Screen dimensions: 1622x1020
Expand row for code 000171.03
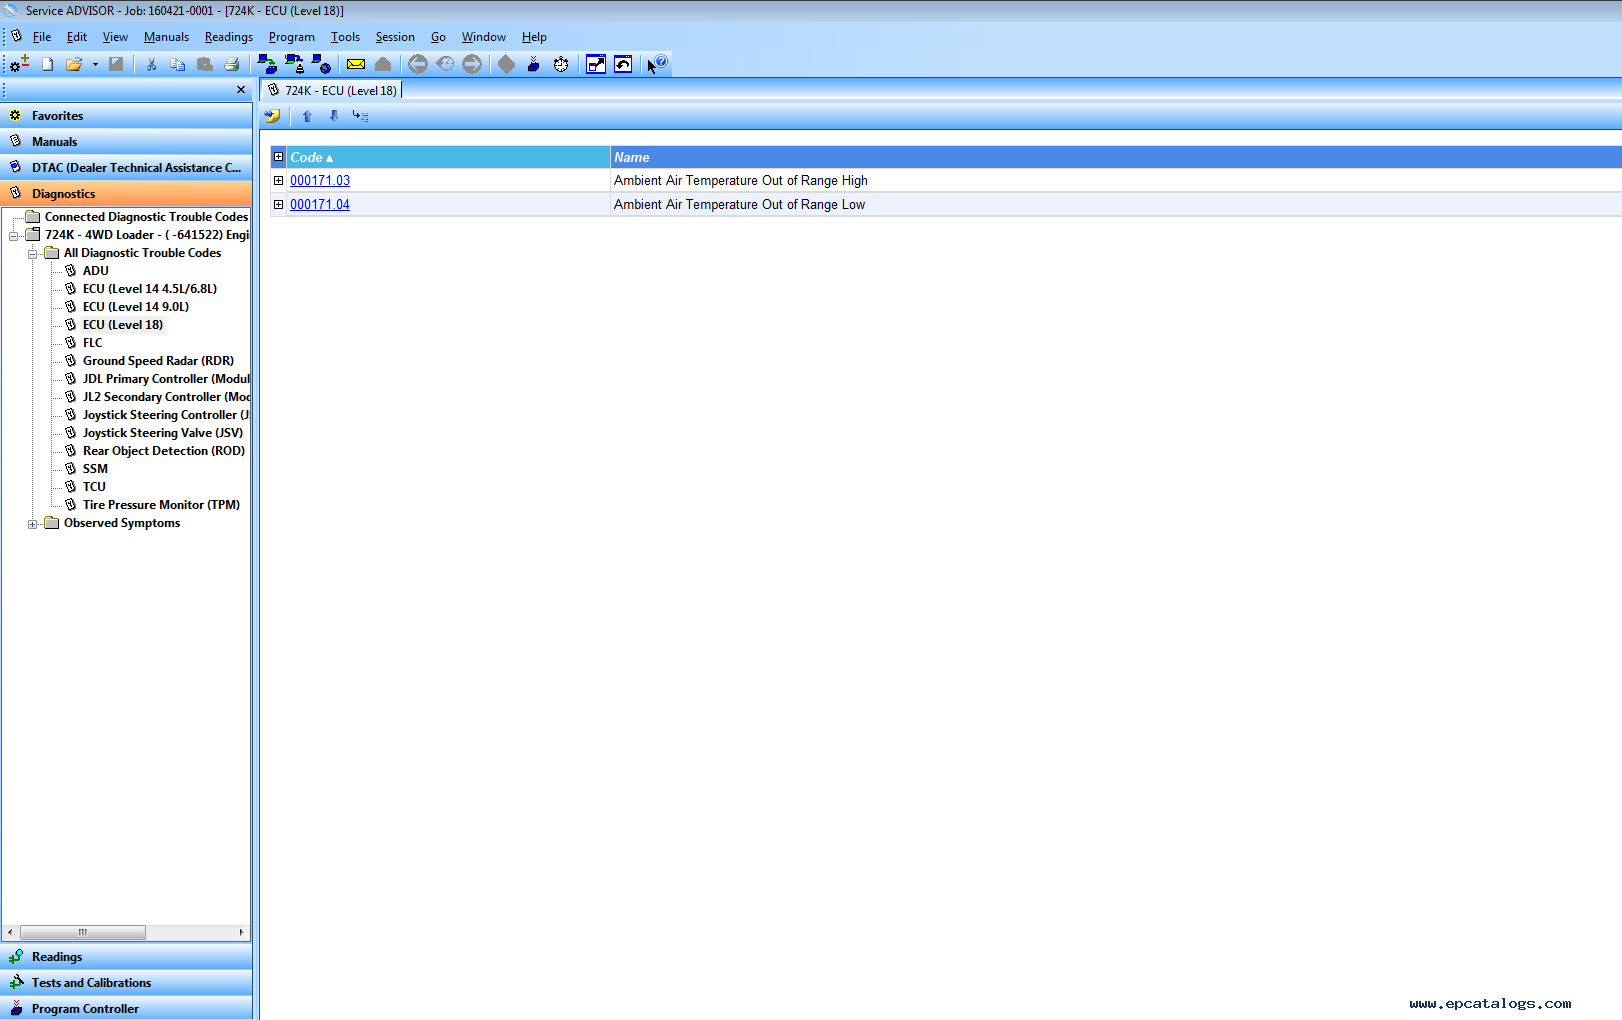(279, 181)
